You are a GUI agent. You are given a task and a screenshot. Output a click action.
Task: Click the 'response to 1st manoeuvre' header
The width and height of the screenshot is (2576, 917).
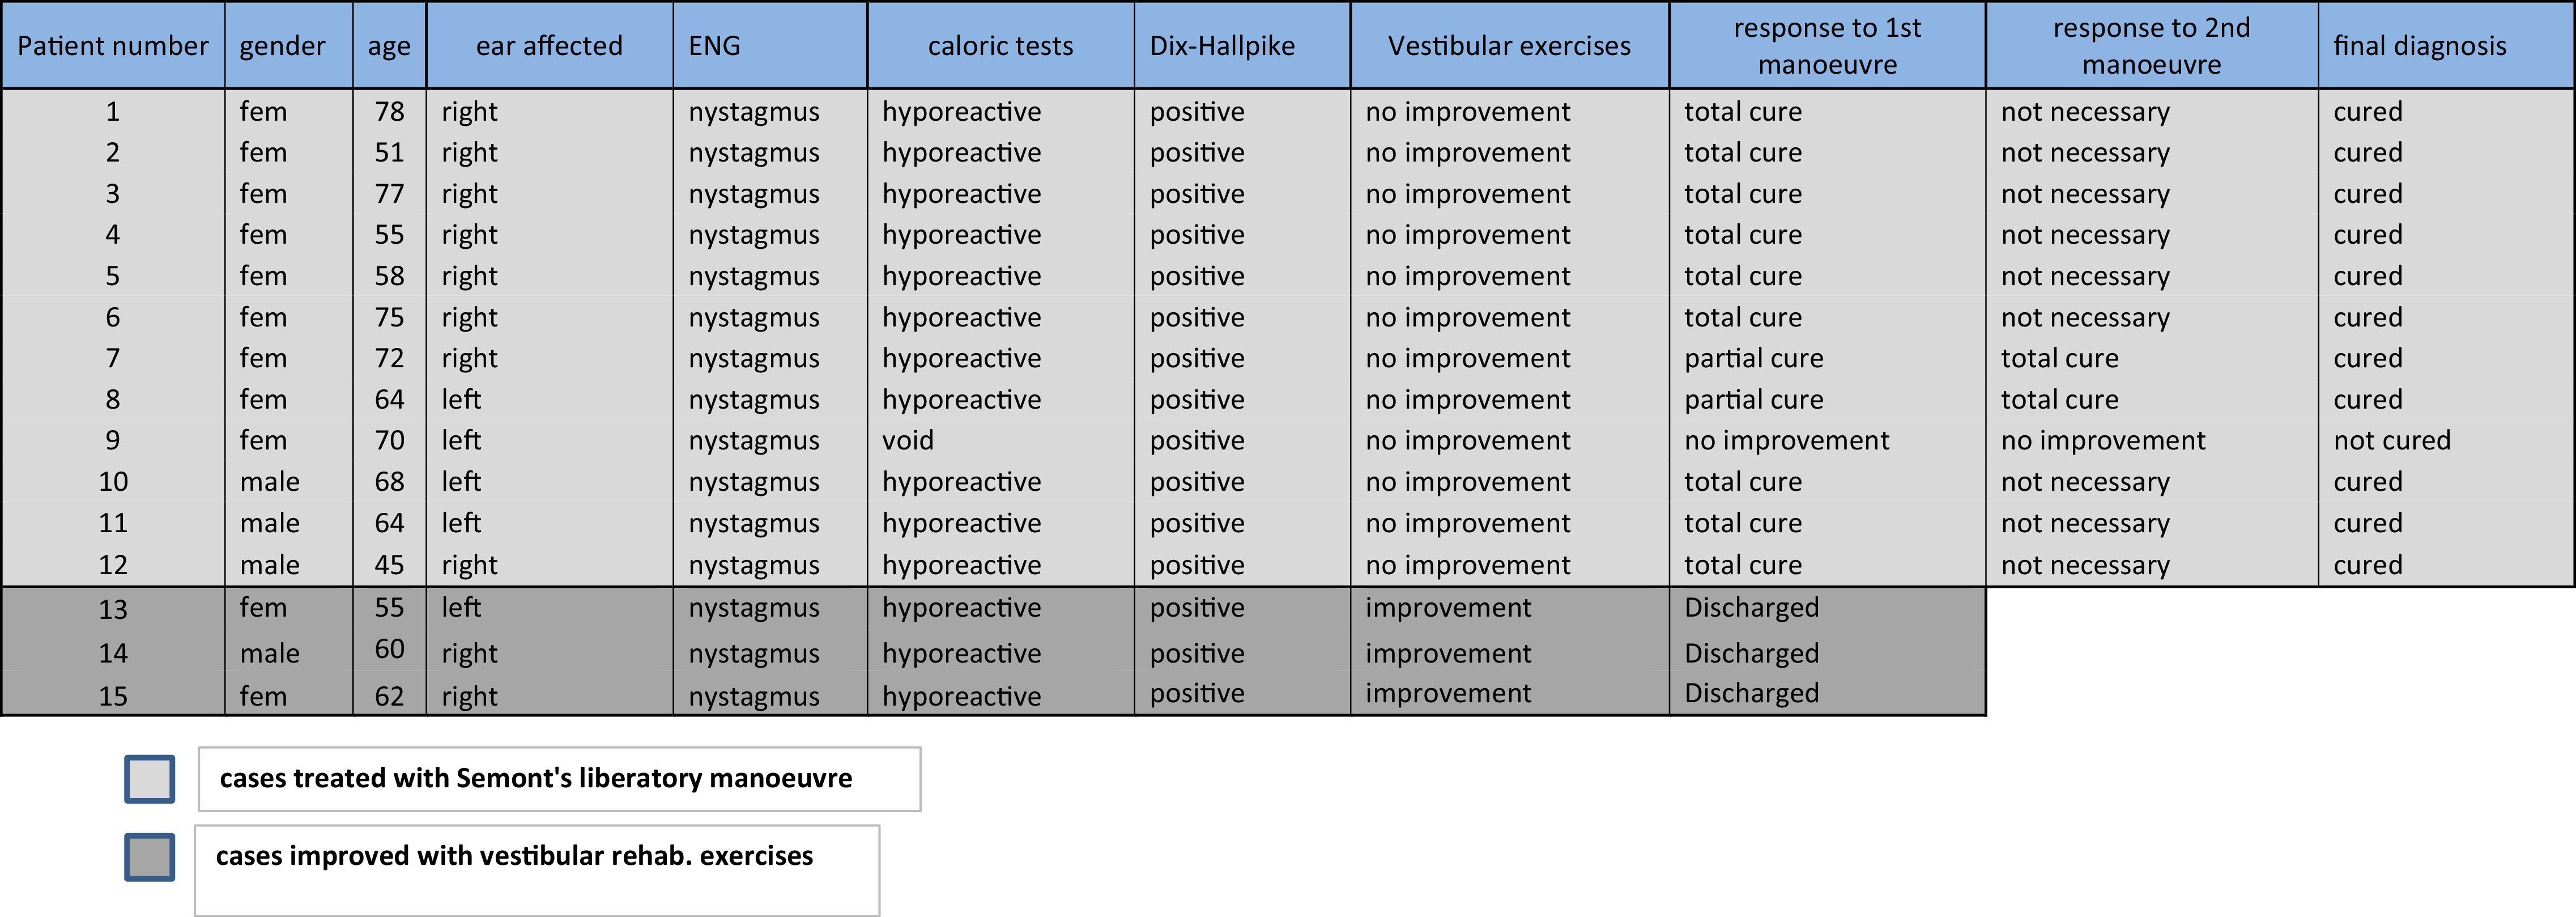[1827, 46]
